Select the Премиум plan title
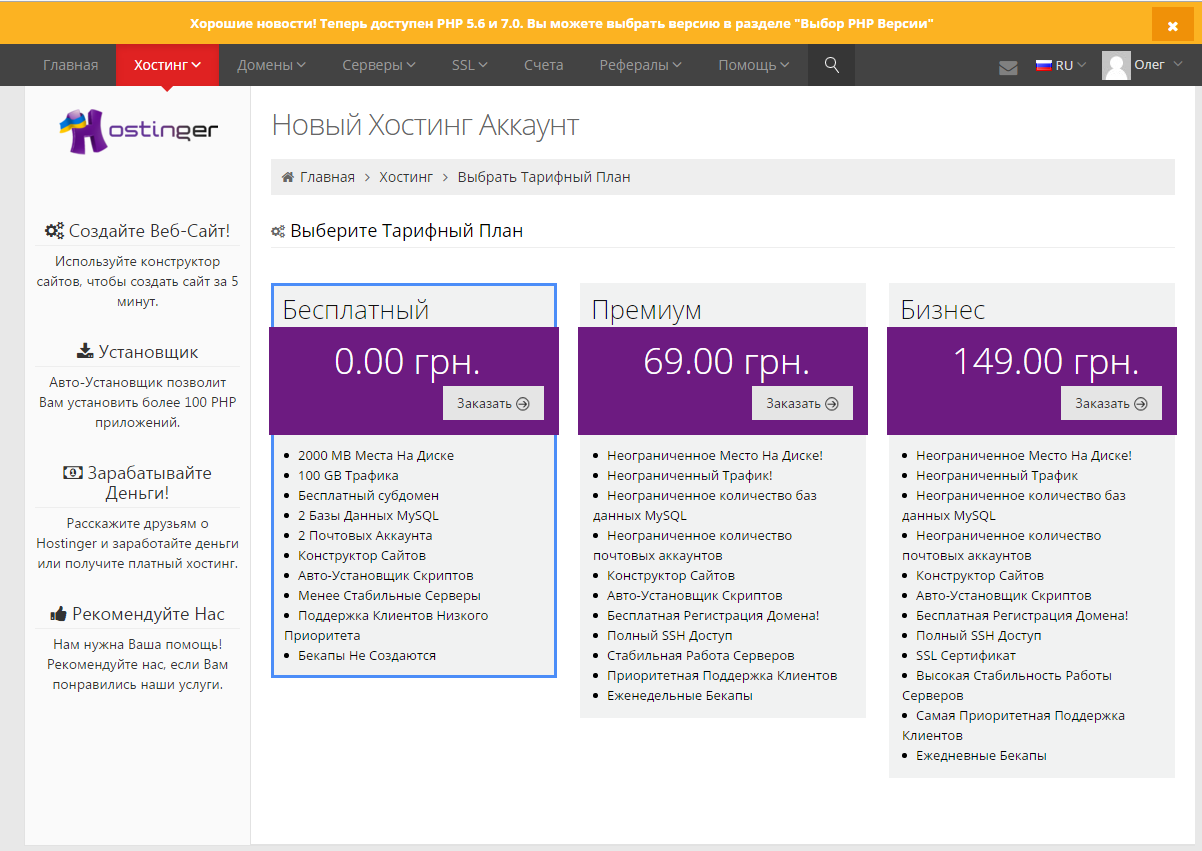 coord(647,310)
